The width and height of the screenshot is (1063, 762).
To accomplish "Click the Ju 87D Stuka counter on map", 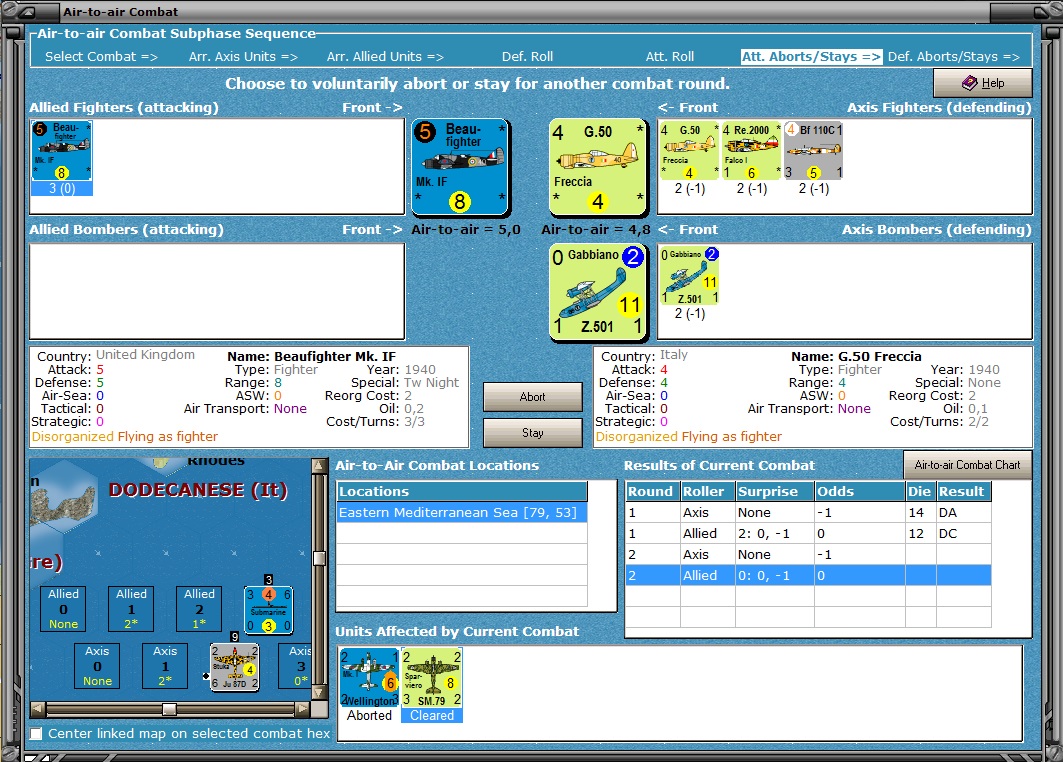I will [235, 666].
